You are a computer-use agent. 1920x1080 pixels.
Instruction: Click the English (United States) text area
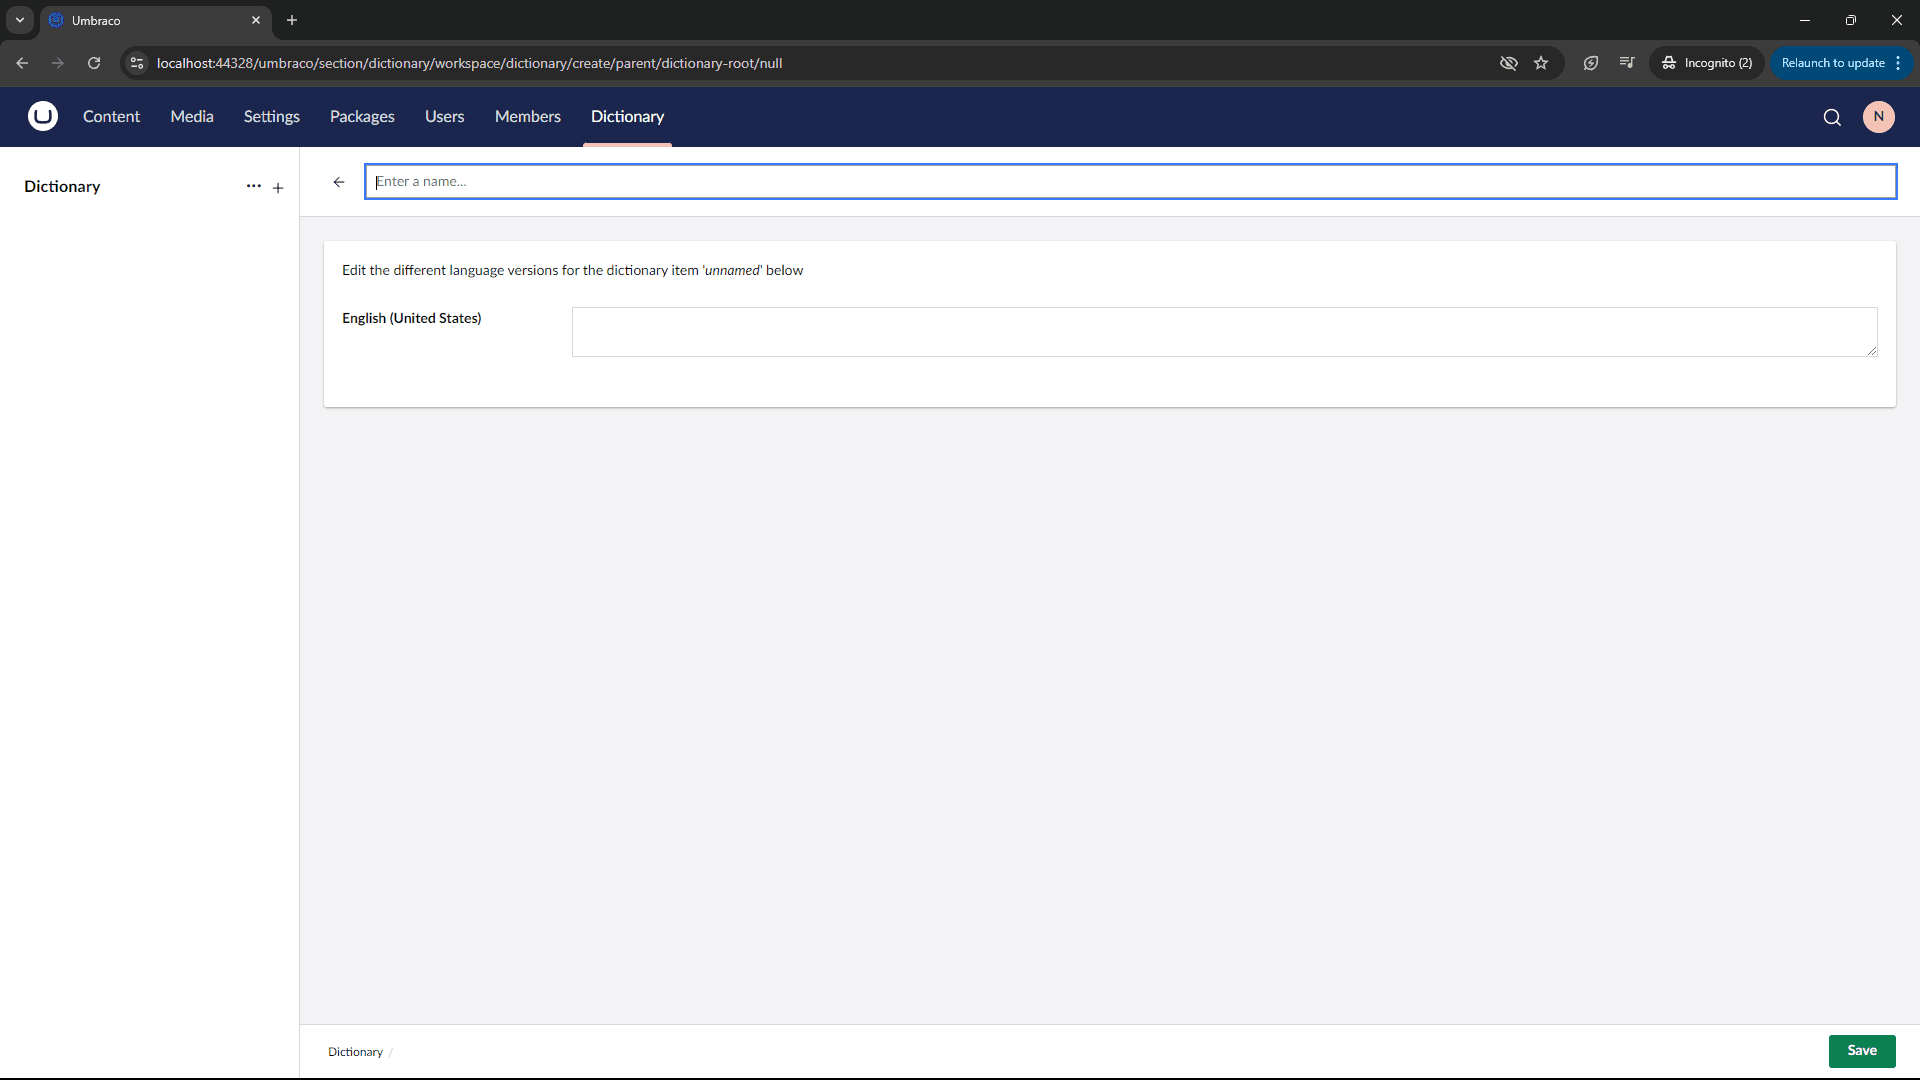tap(1224, 332)
